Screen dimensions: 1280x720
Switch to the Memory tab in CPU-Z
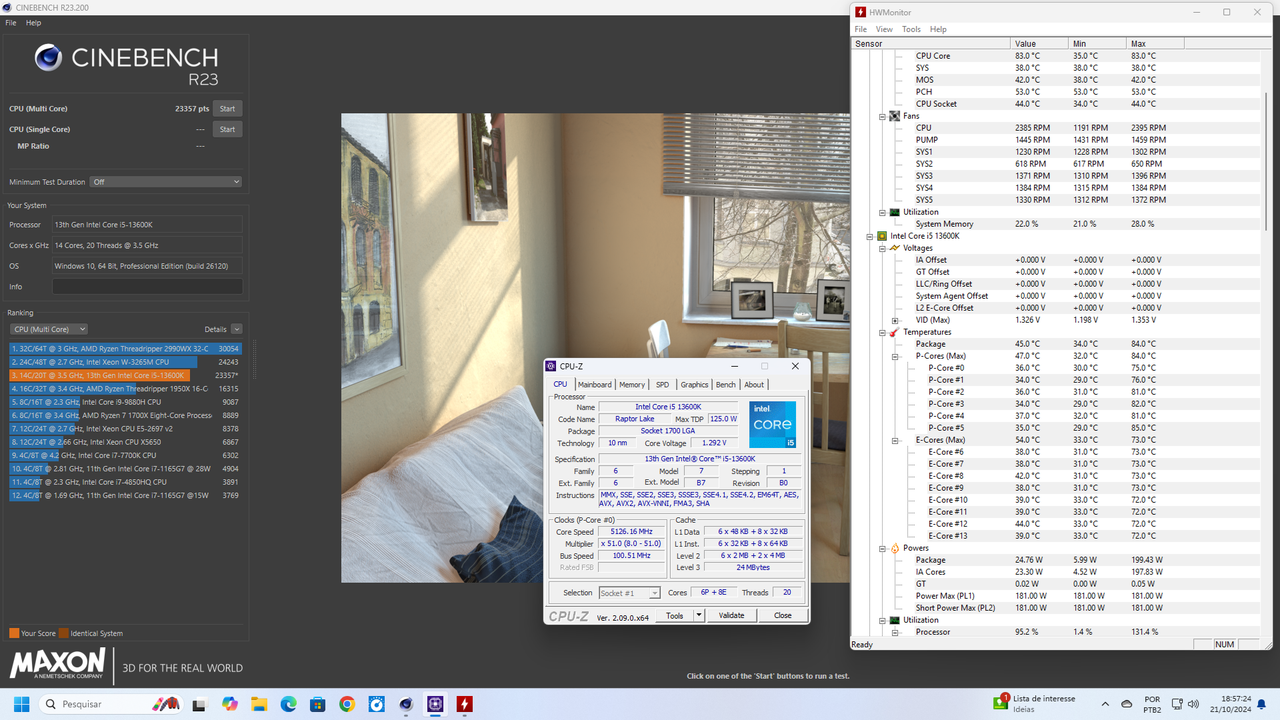(x=632, y=384)
